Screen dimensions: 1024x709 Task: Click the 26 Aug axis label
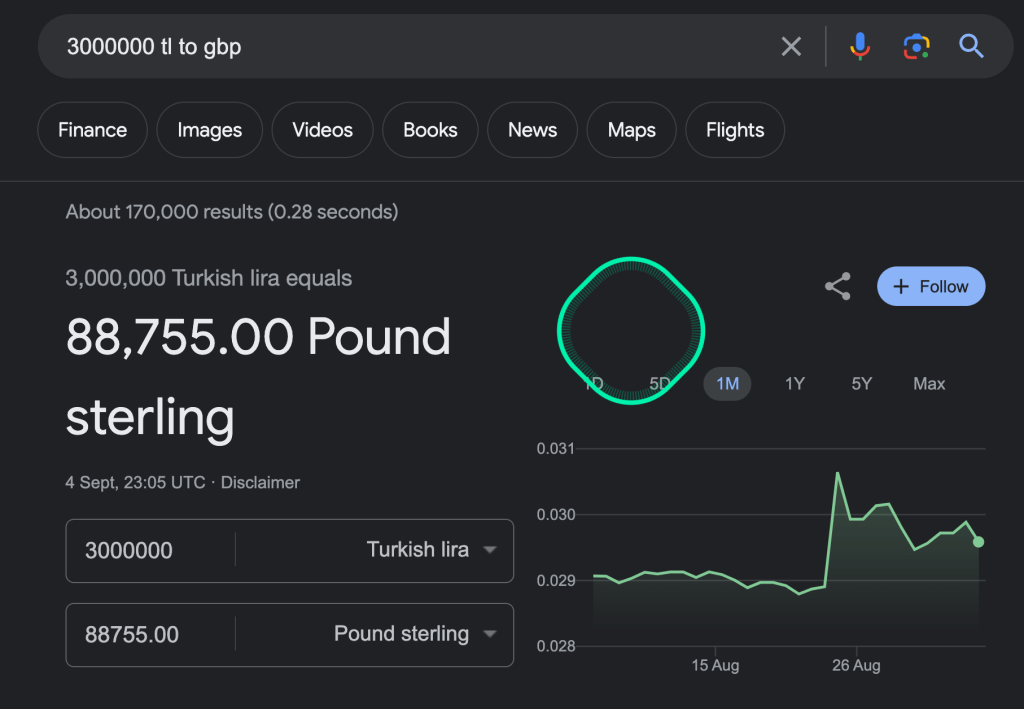pyautogui.click(x=856, y=665)
